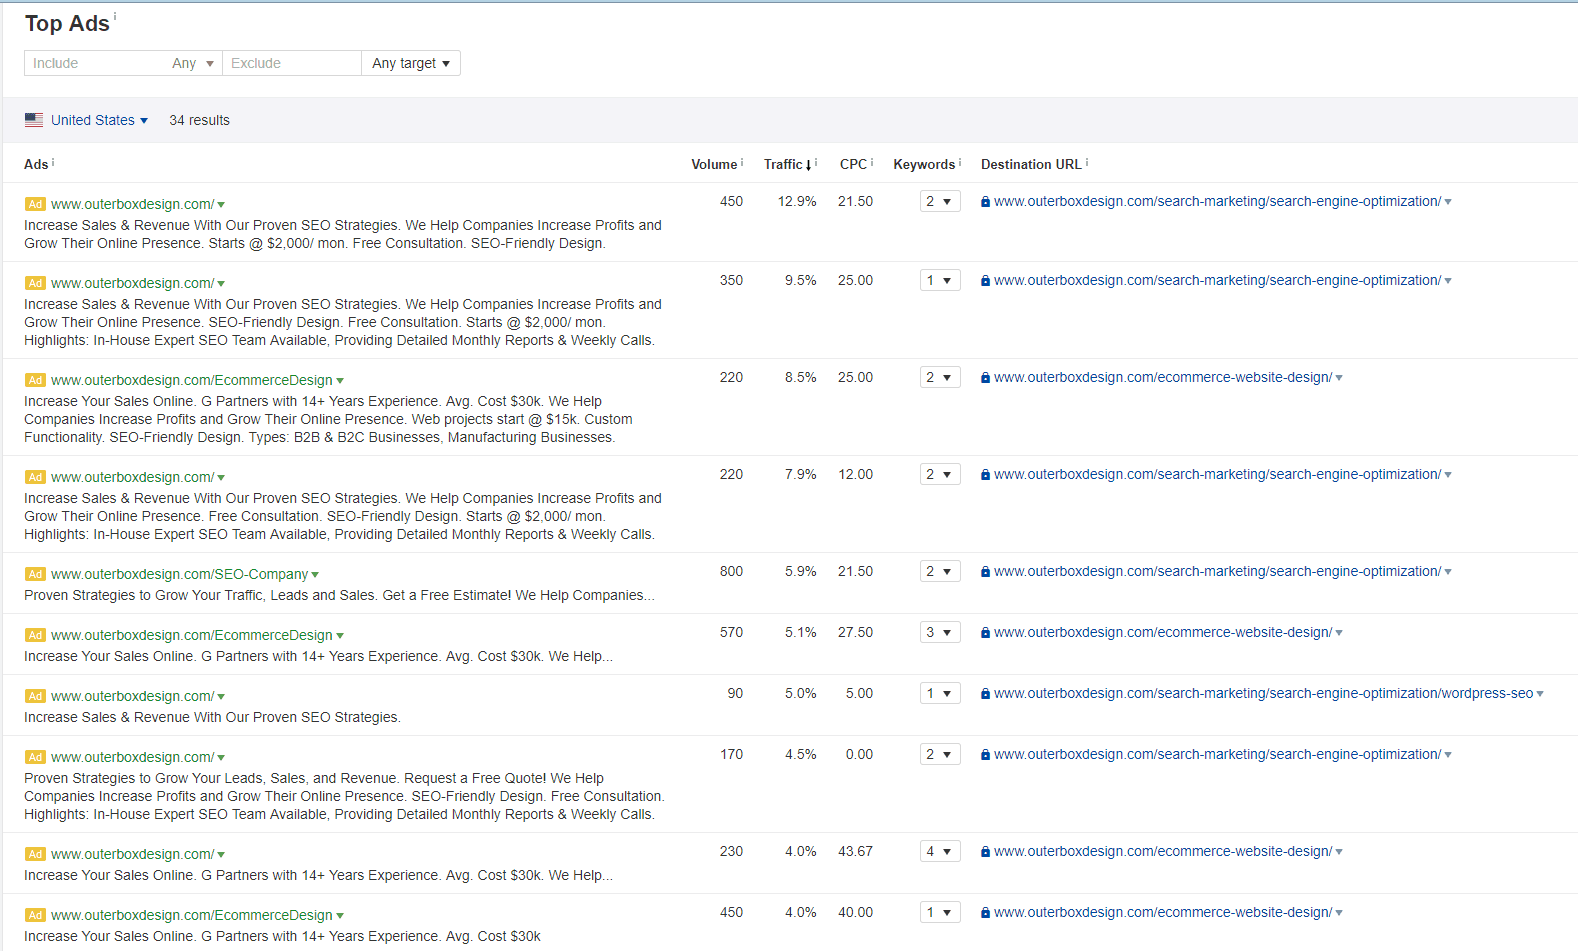Open the ecommerce-website-design destination in 40.00 CPC row

pyautogui.click(x=1163, y=912)
